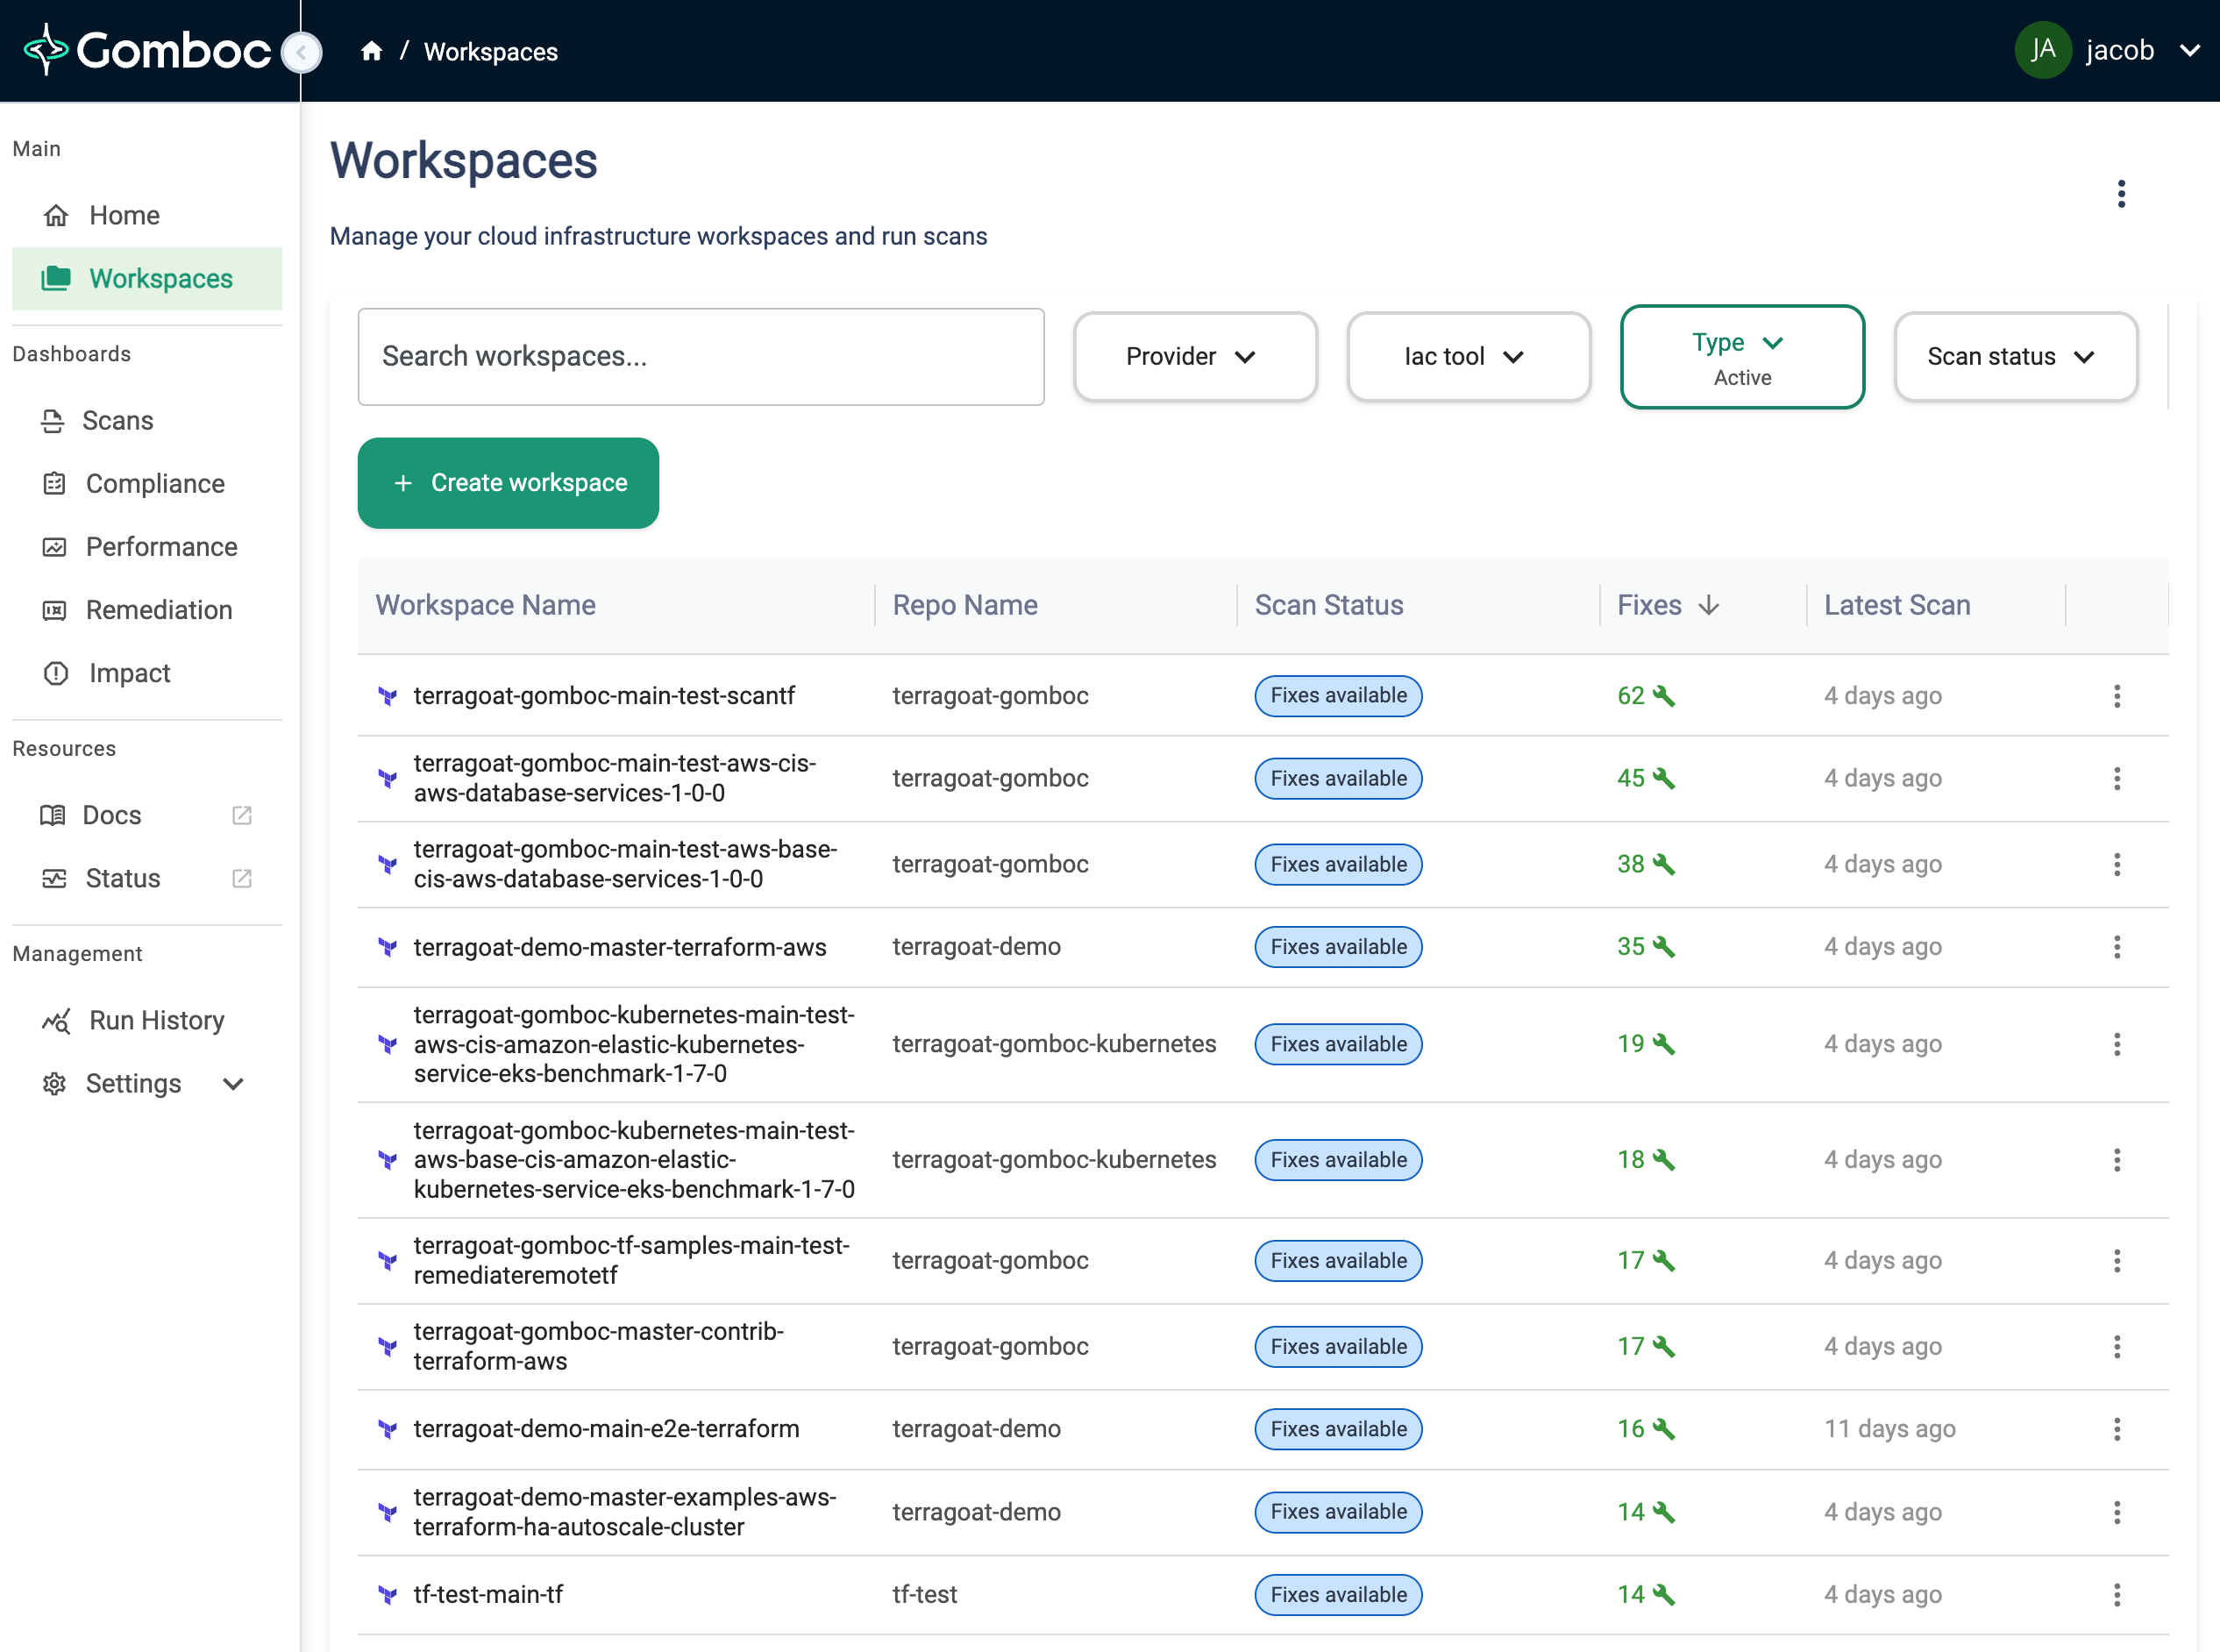Open the Type filter set to Active
The width and height of the screenshot is (2220, 1652).
pyautogui.click(x=1741, y=357)
